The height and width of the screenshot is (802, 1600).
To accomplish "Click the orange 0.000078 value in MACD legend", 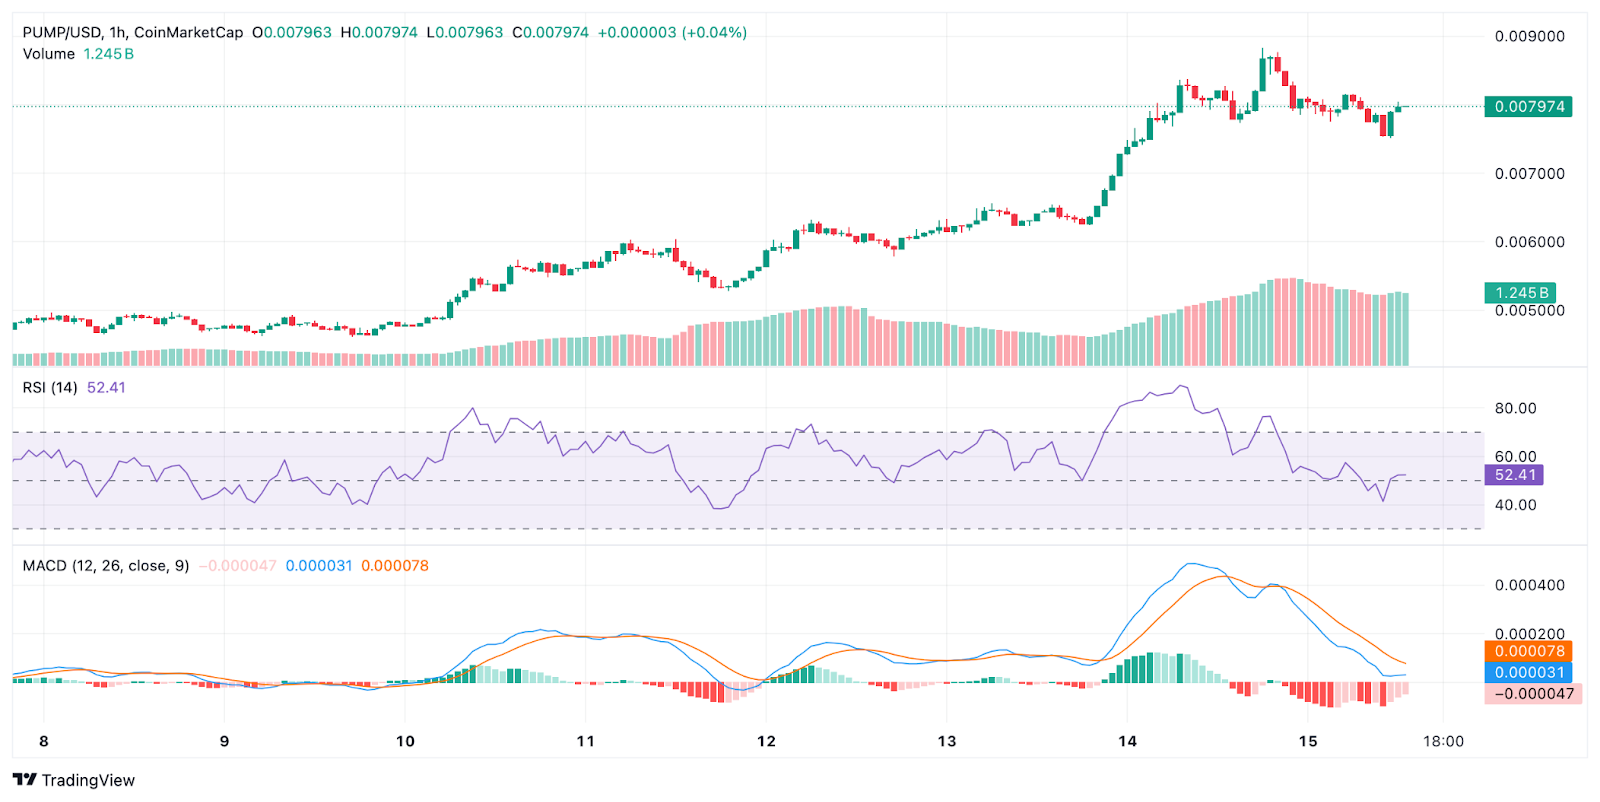I will click(x=395, y=566).
